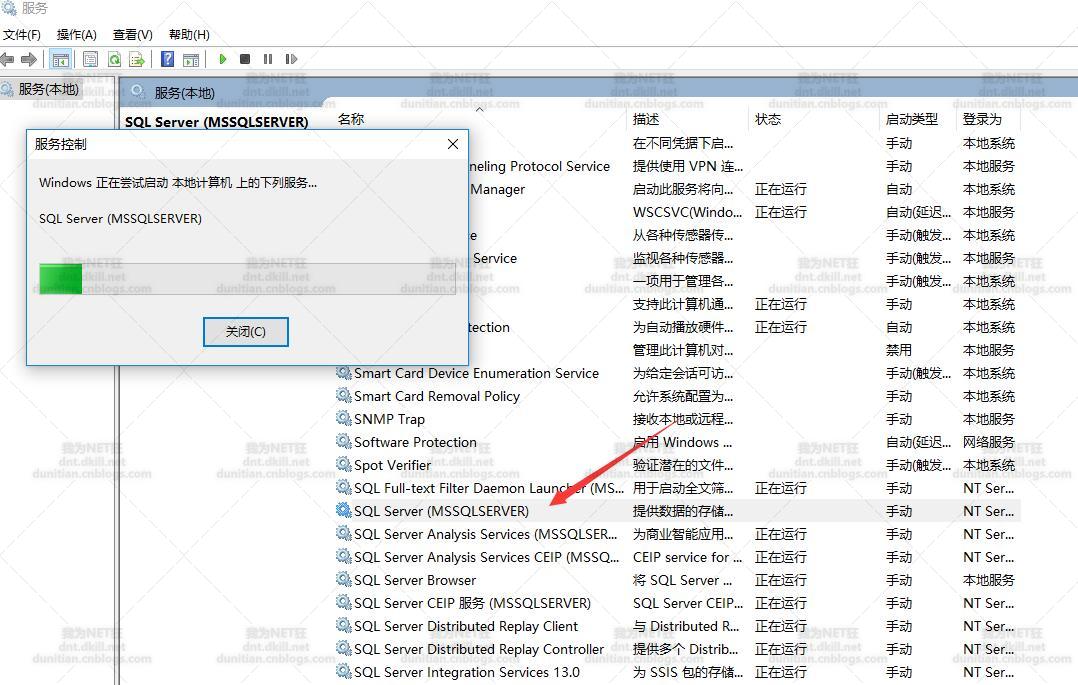The image size is (1078, 685).
Task: Click gear icon of SQL Server (MSSQLSERVER) row
Action: click(x=343, y=510)
